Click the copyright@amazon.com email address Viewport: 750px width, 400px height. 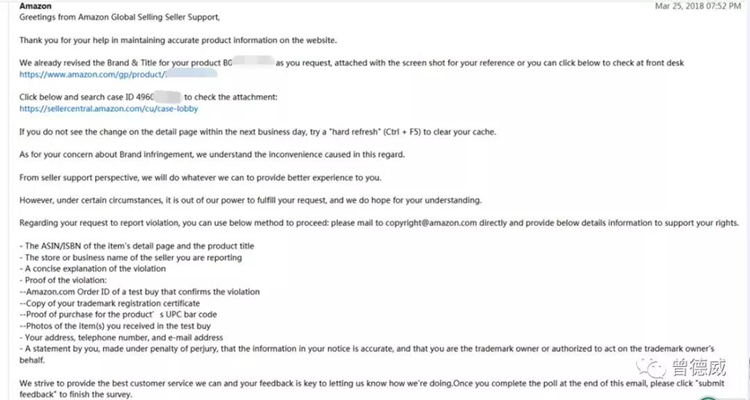(x=431, y=223)
